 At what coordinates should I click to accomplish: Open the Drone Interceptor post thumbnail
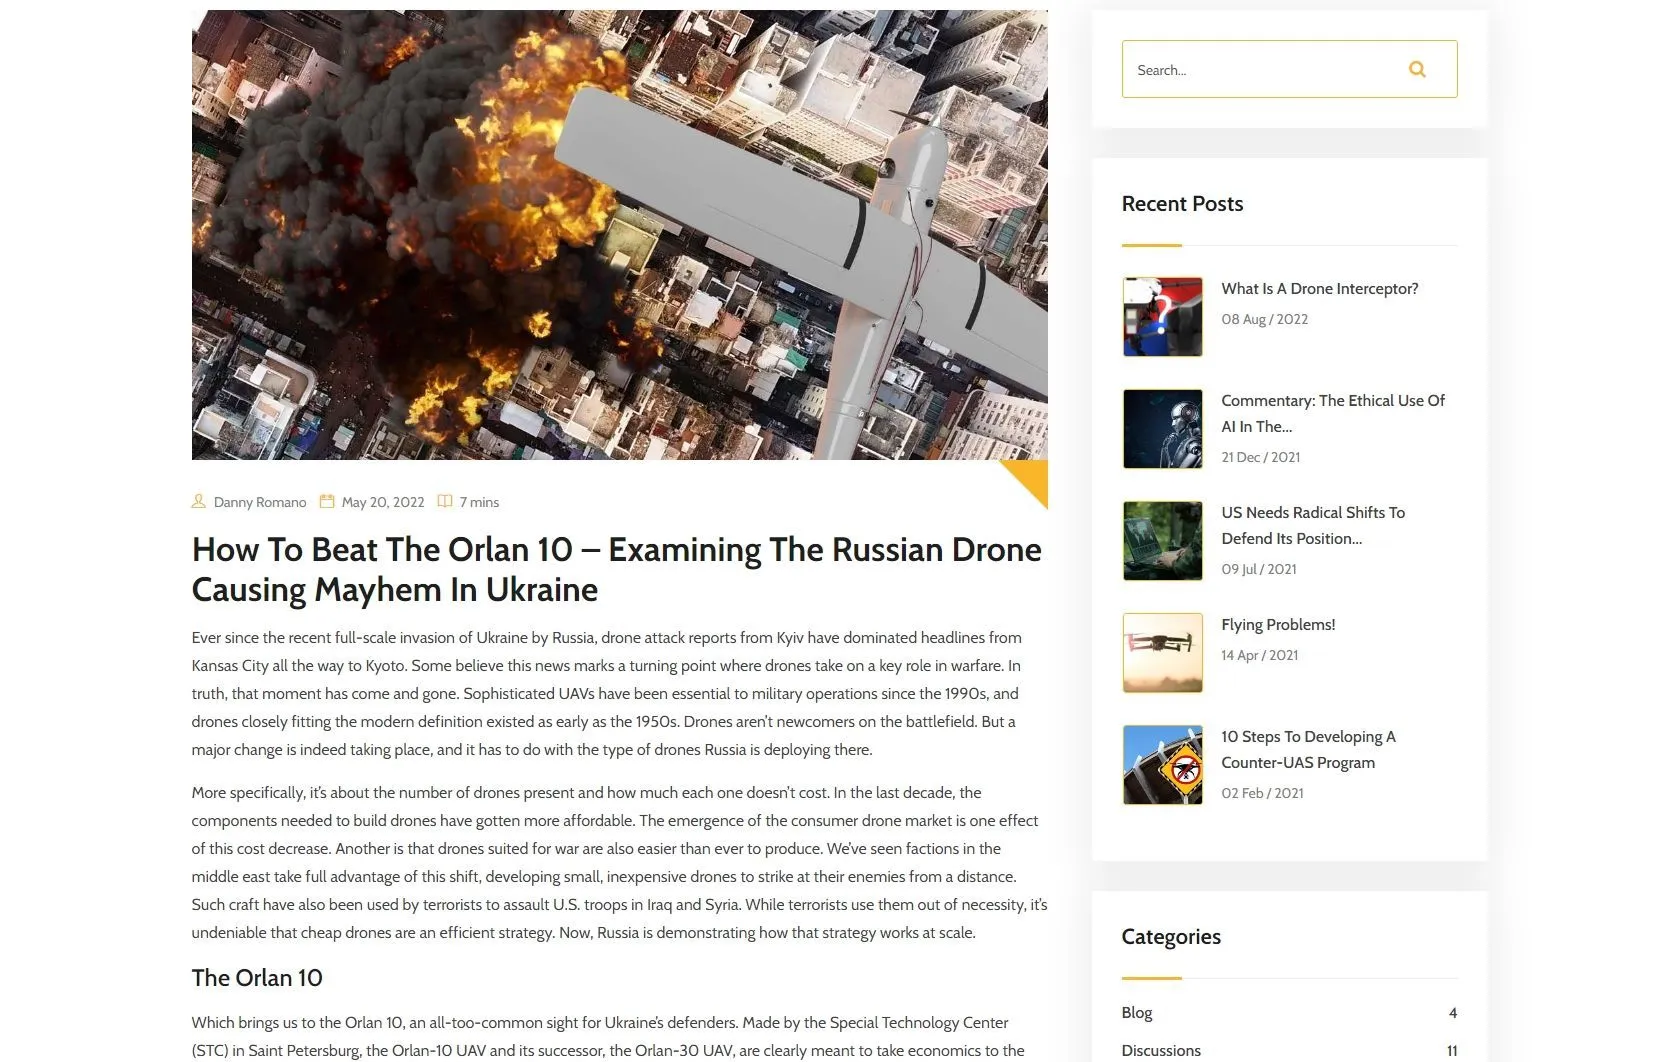coord(1162,317)
